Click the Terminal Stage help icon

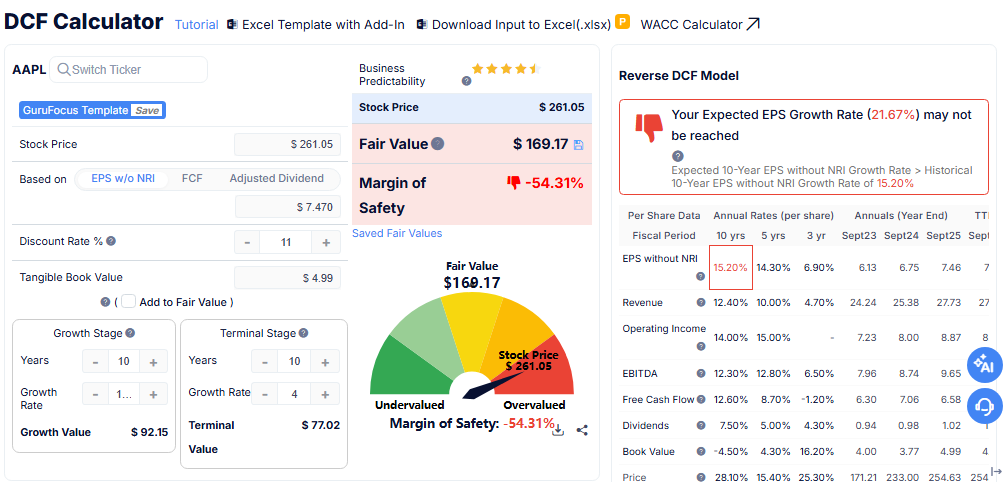(x=303, y=333)
